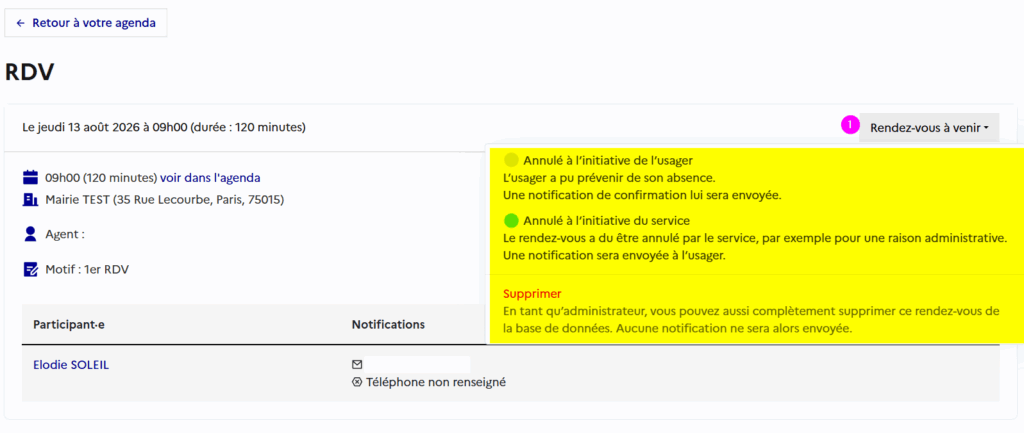Viewport: 1024px width, 433px height.
Task: Click the back arrow in Retour button
Action: pyautogui.click(x=21, y=23)
